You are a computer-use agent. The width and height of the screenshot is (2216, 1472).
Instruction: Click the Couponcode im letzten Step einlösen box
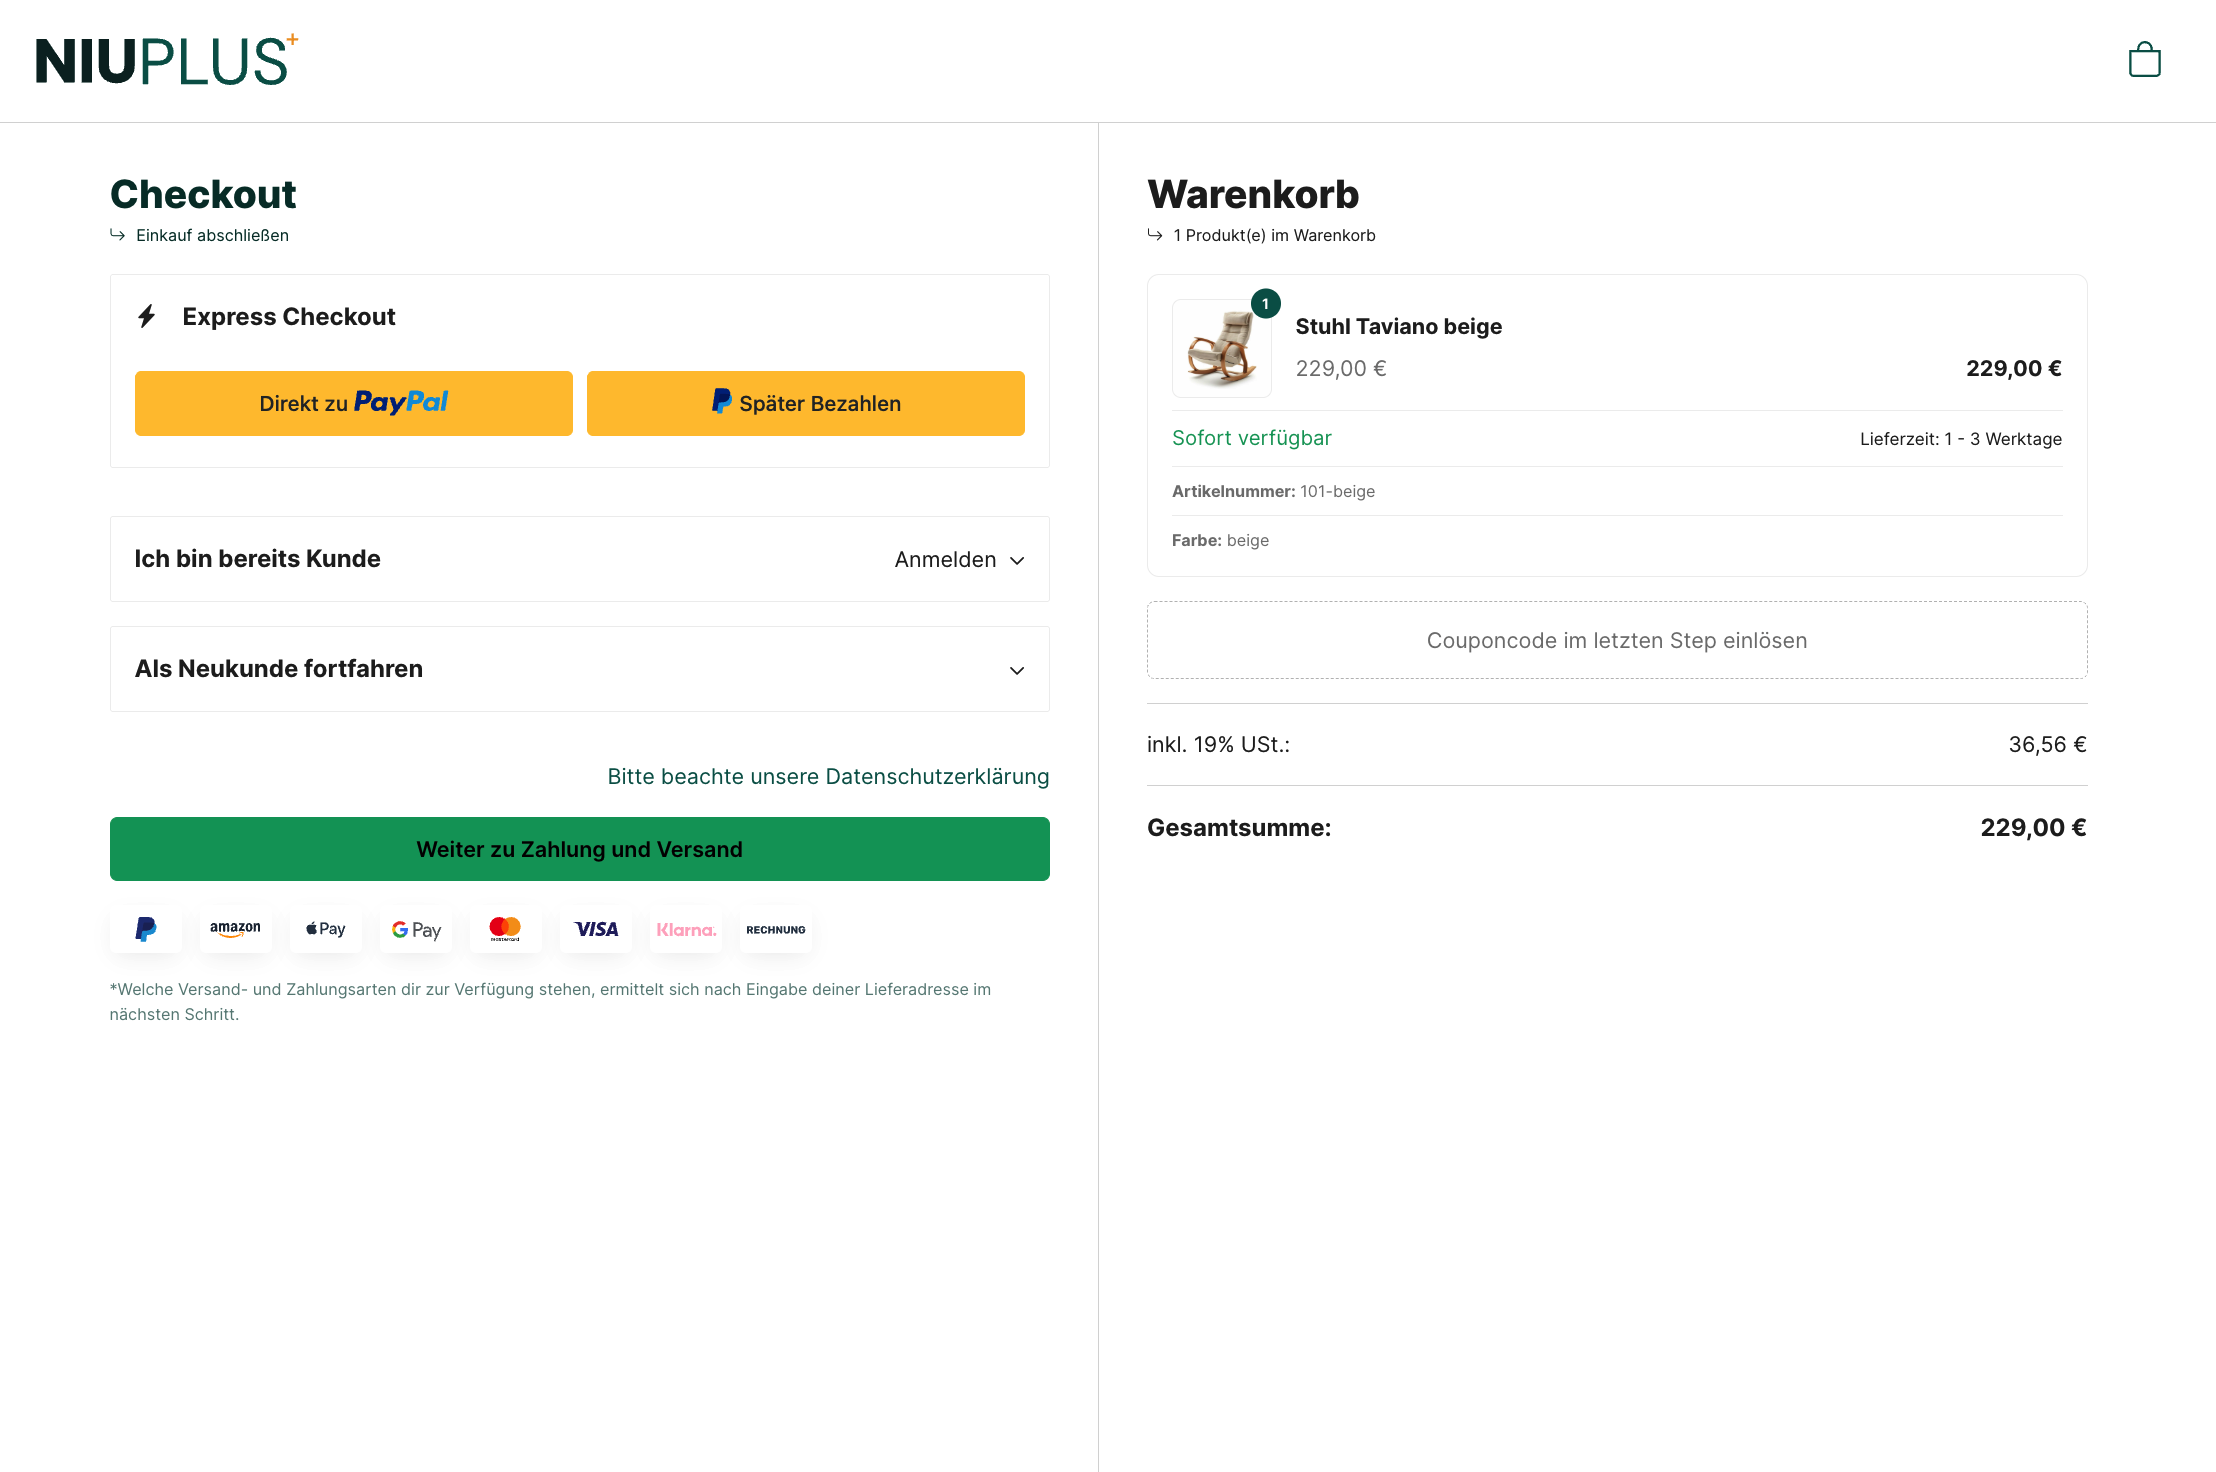point(1617,640)
